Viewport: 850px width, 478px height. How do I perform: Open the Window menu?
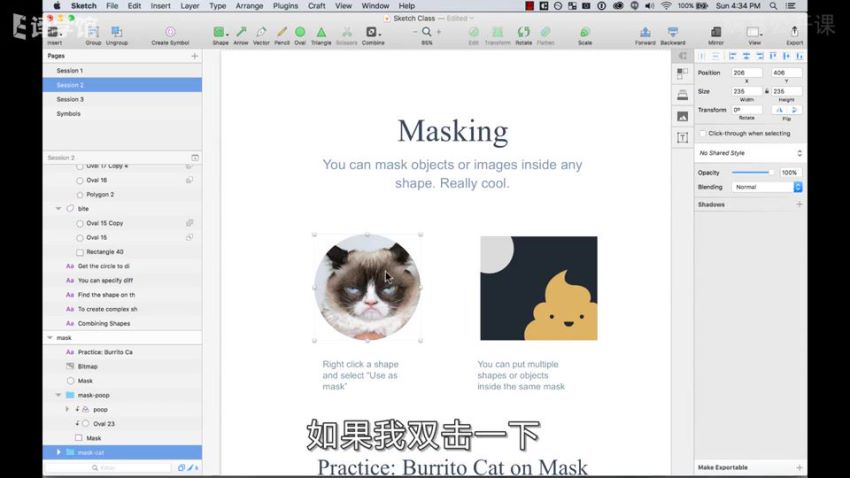(x=375, y=5)
